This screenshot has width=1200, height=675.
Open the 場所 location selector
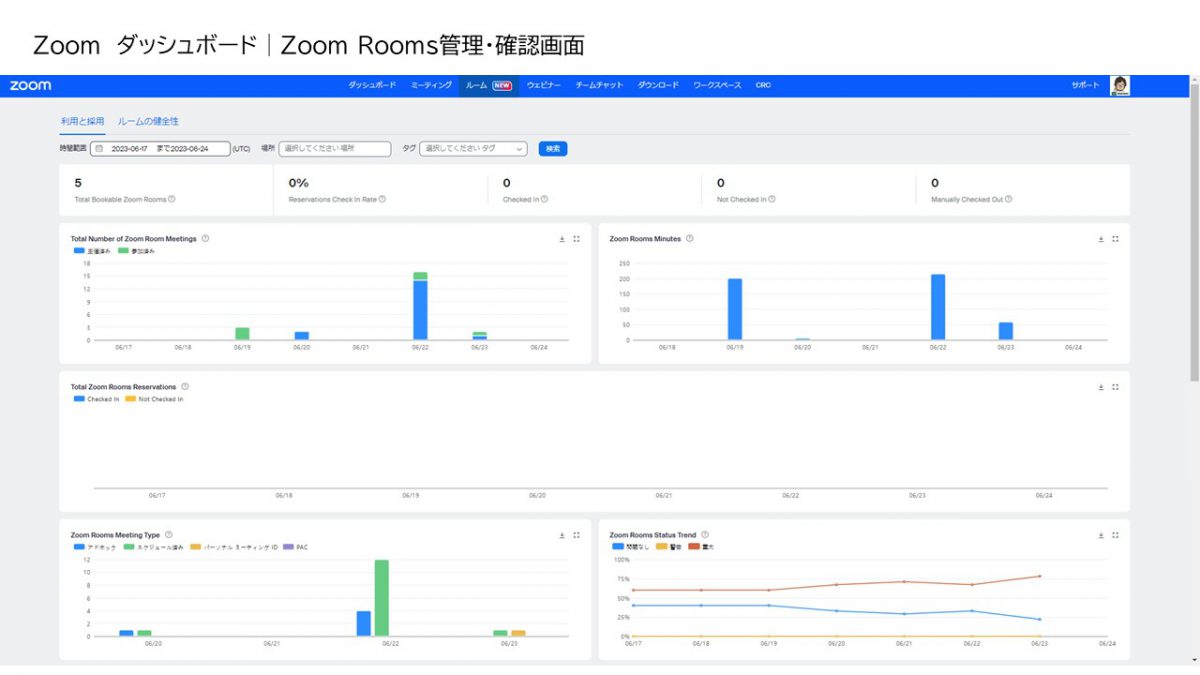(x=335, y=149)
